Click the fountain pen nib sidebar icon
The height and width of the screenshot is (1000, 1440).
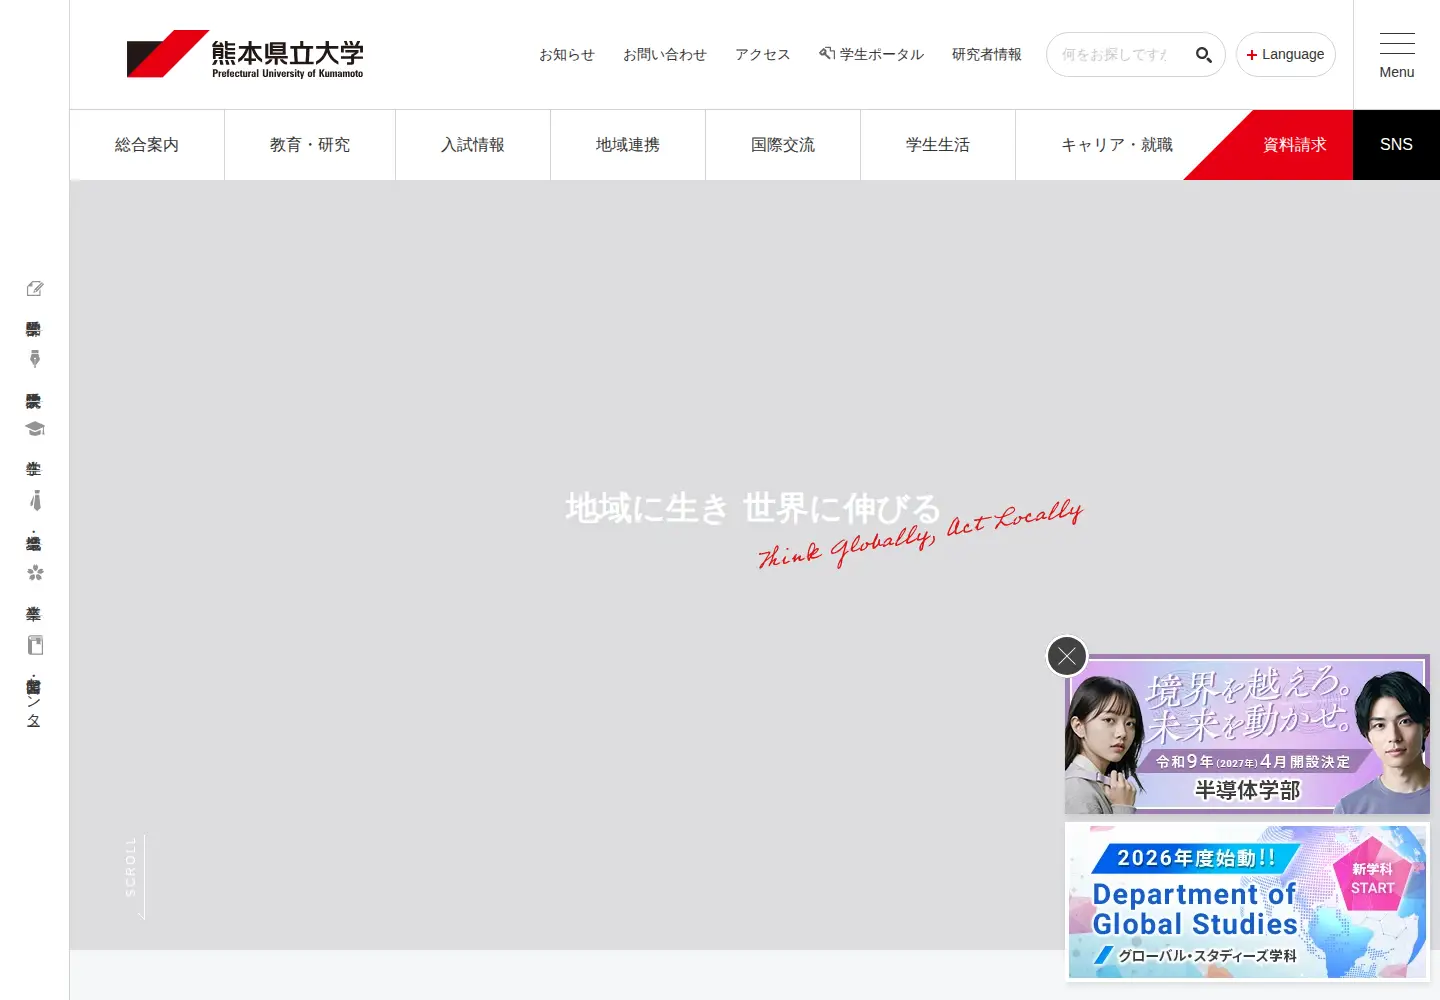[35, 359]
